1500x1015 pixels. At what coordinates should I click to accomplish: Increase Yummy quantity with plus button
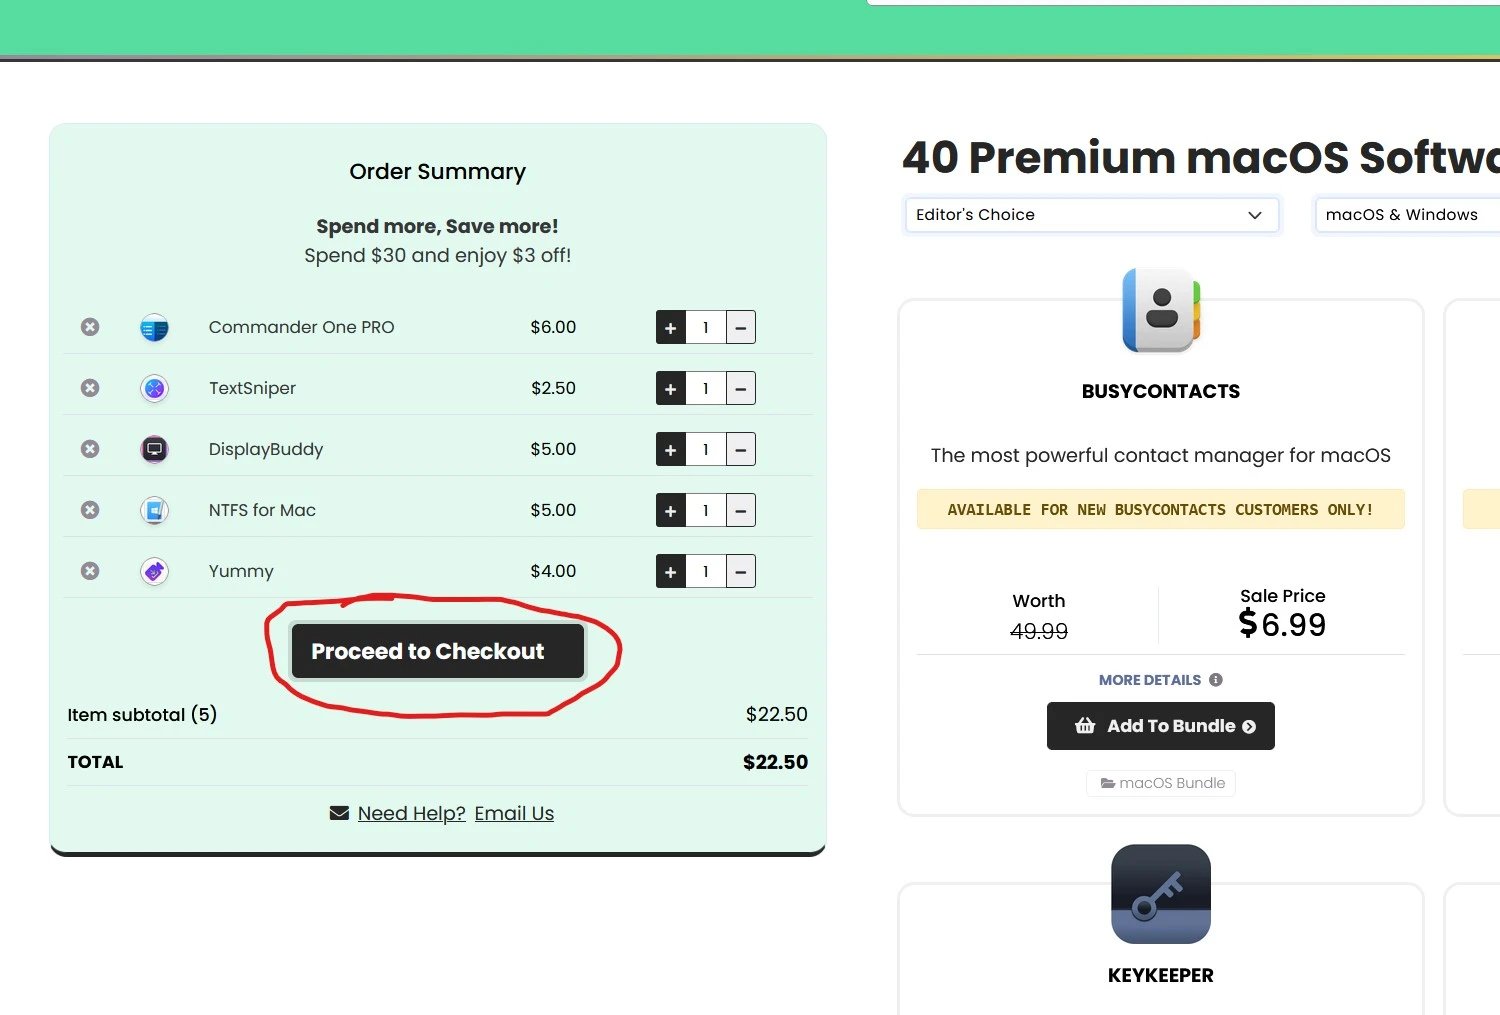click(671, 571)
